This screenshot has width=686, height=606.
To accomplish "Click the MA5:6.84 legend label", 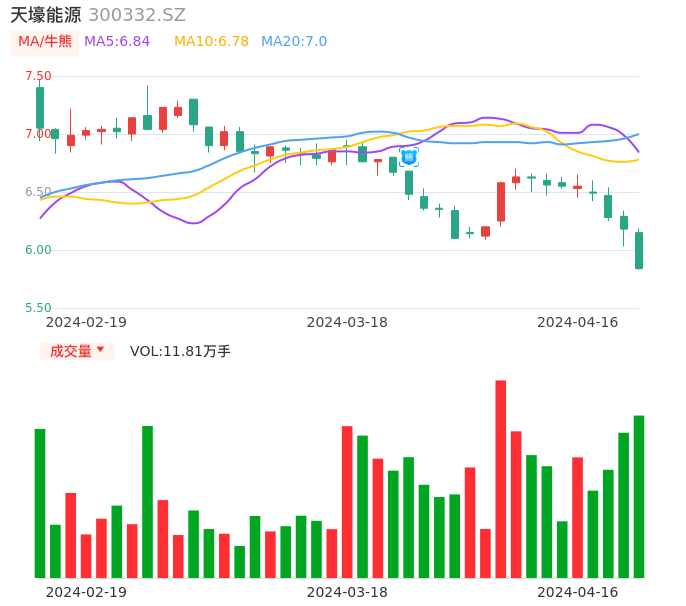I will (117, 42).
